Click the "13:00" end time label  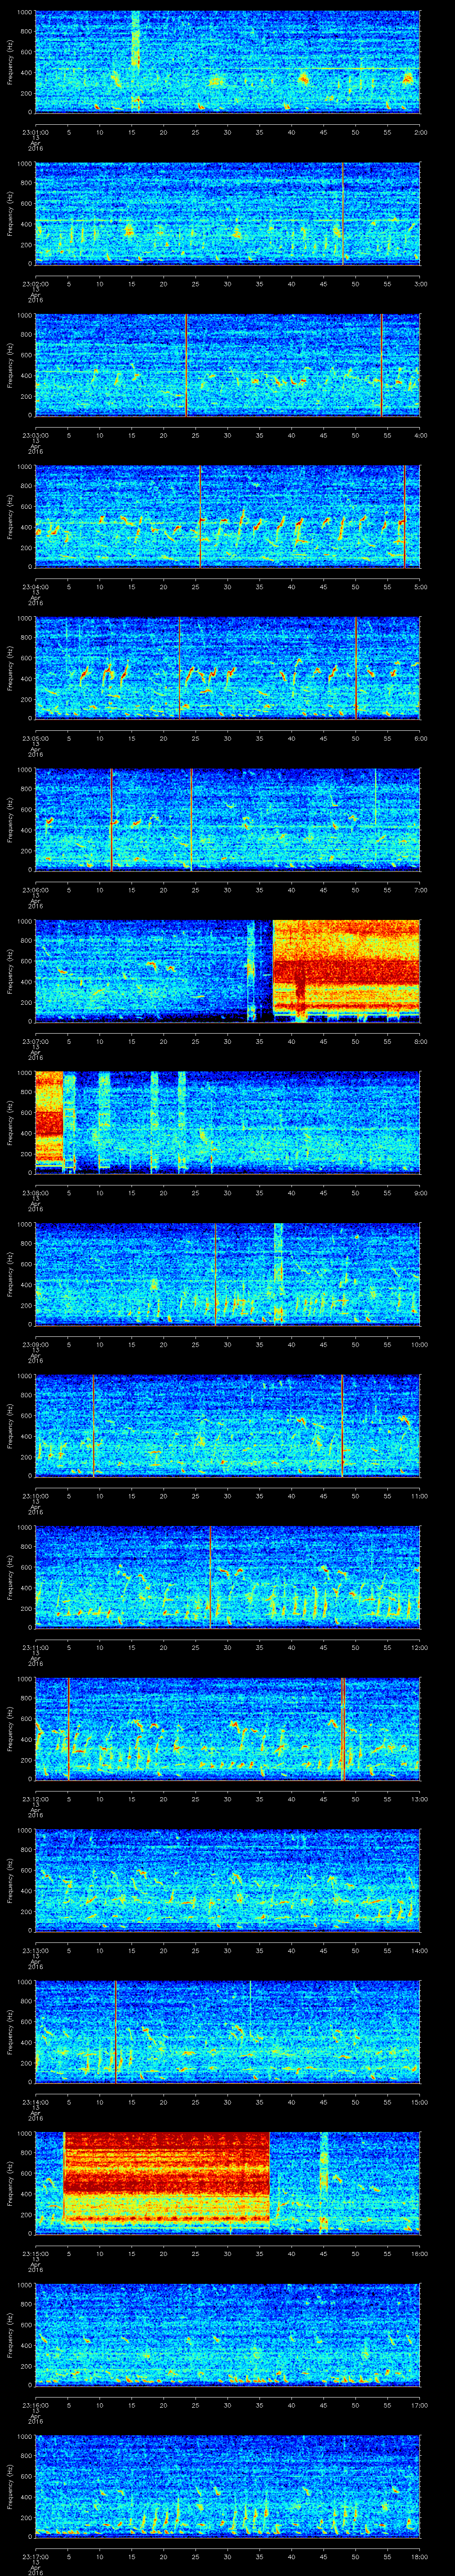tap(420, 1799)
